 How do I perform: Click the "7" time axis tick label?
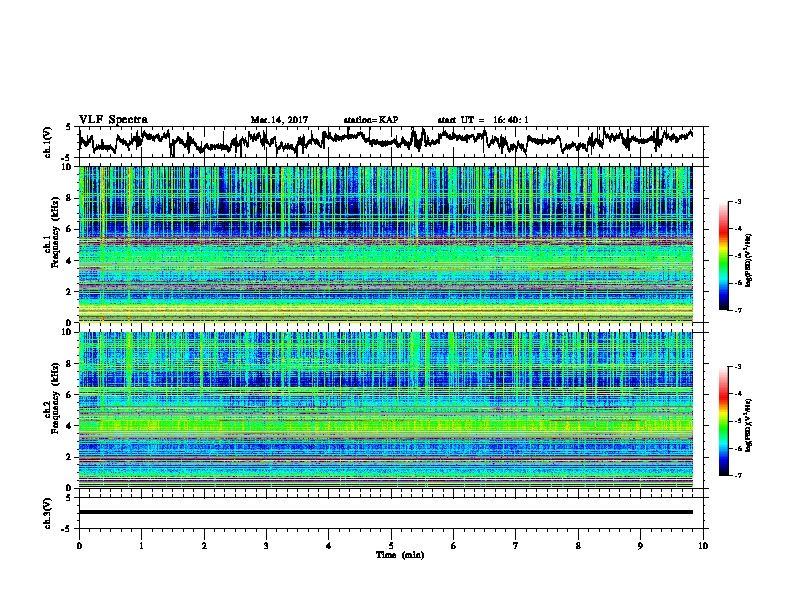pyautogui.click(x=516, y=546)
